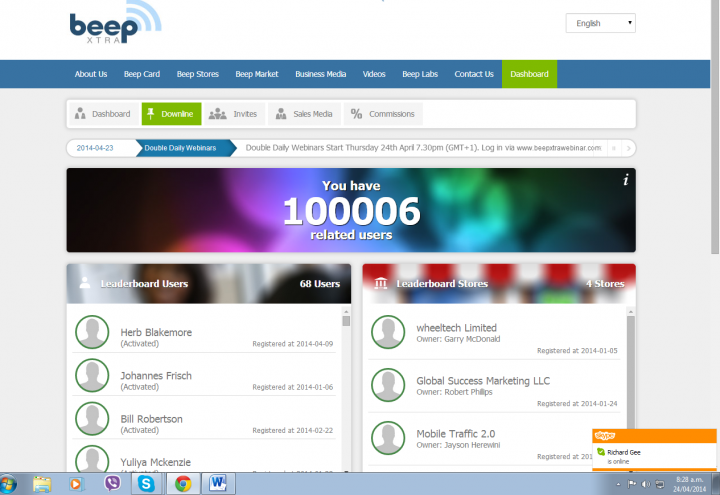Select the Downline tab
Image resolution: width=720 pixels, height=495 pixels.
[171, 114]
